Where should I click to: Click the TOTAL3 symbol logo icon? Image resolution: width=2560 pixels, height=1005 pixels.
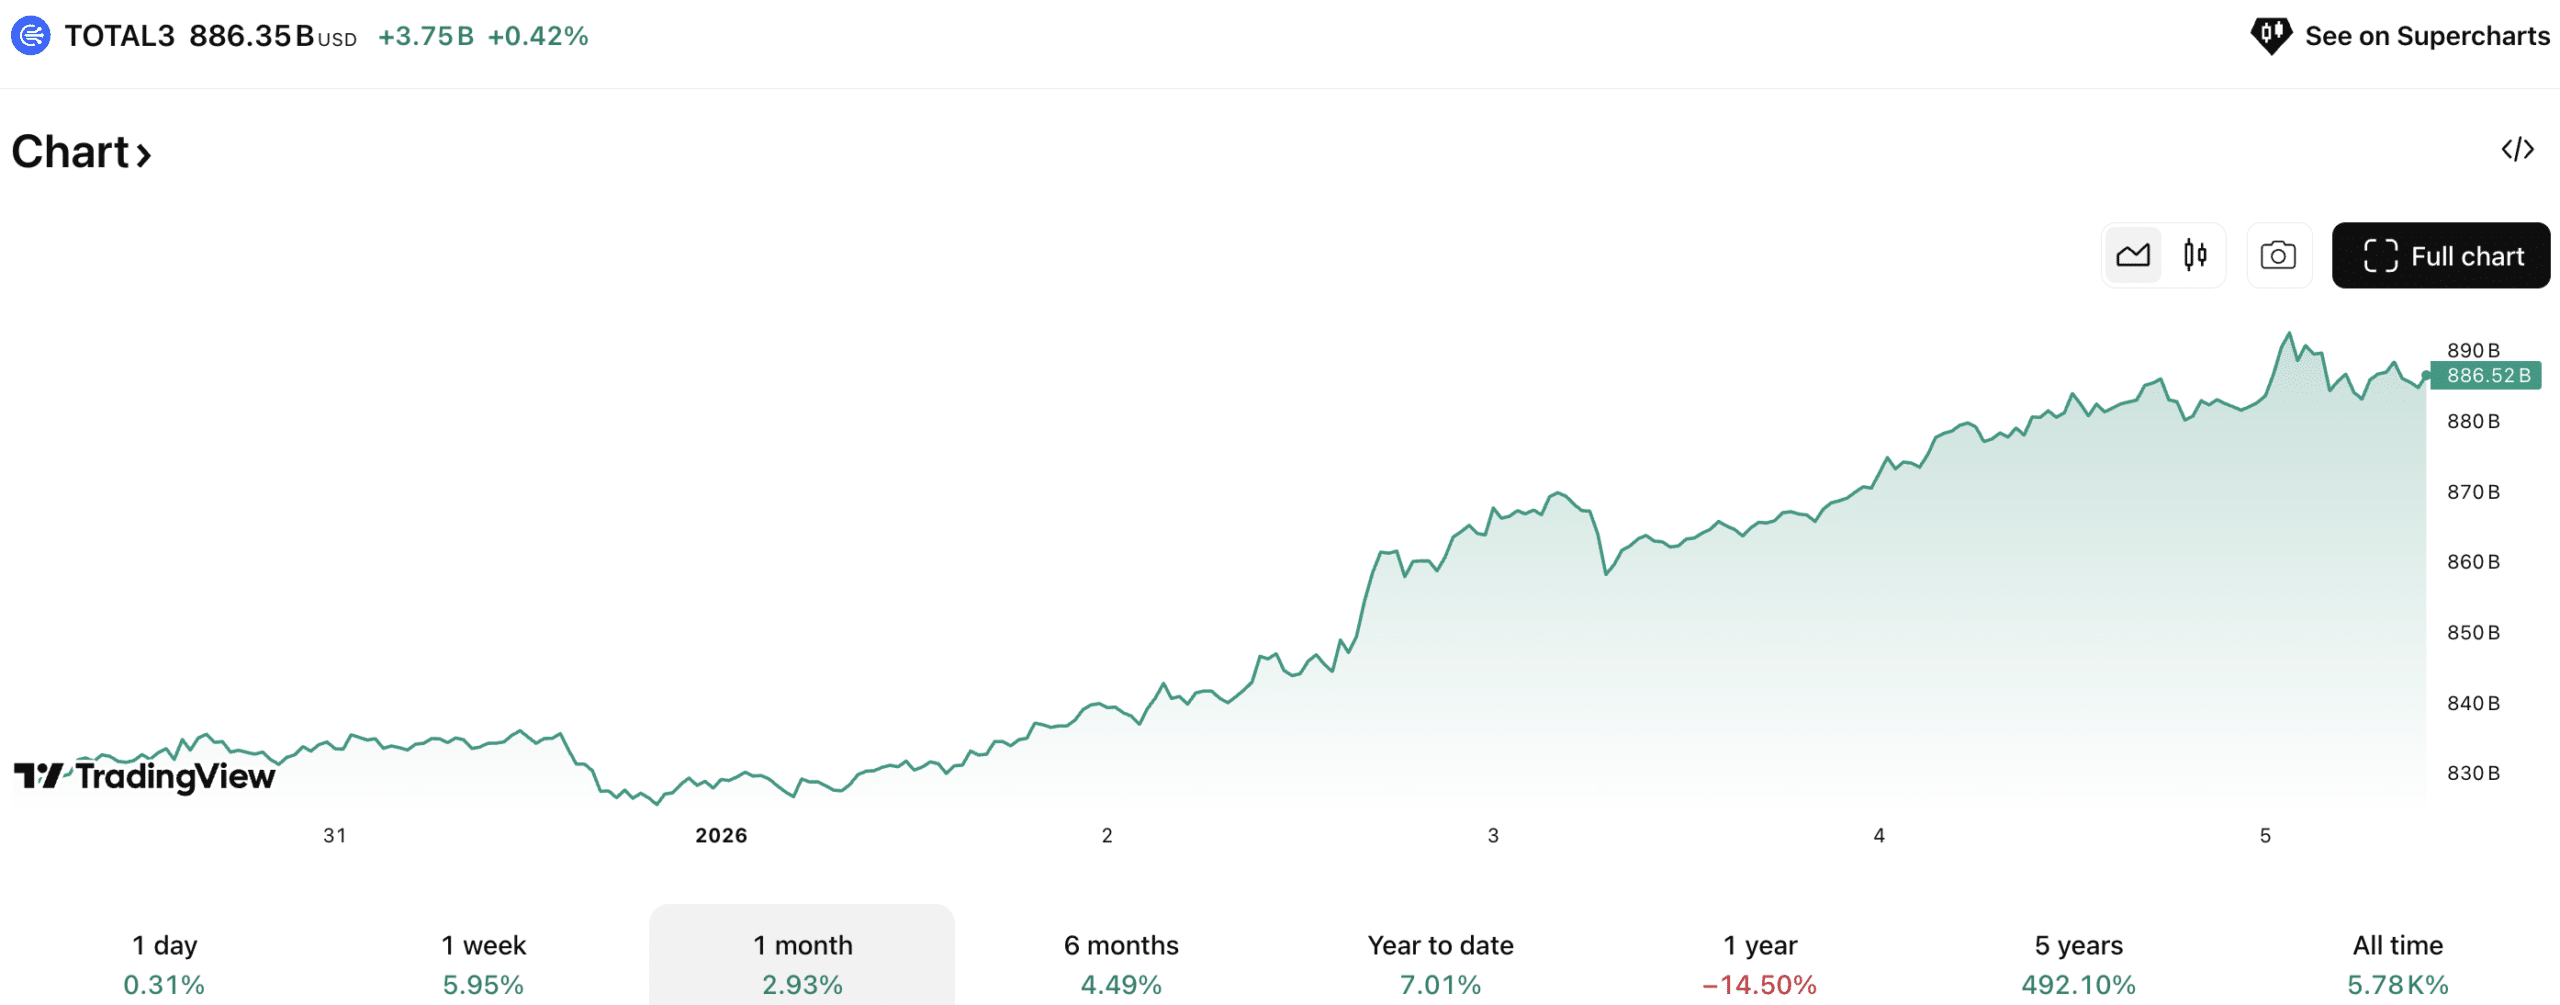(x=31, y=36)
